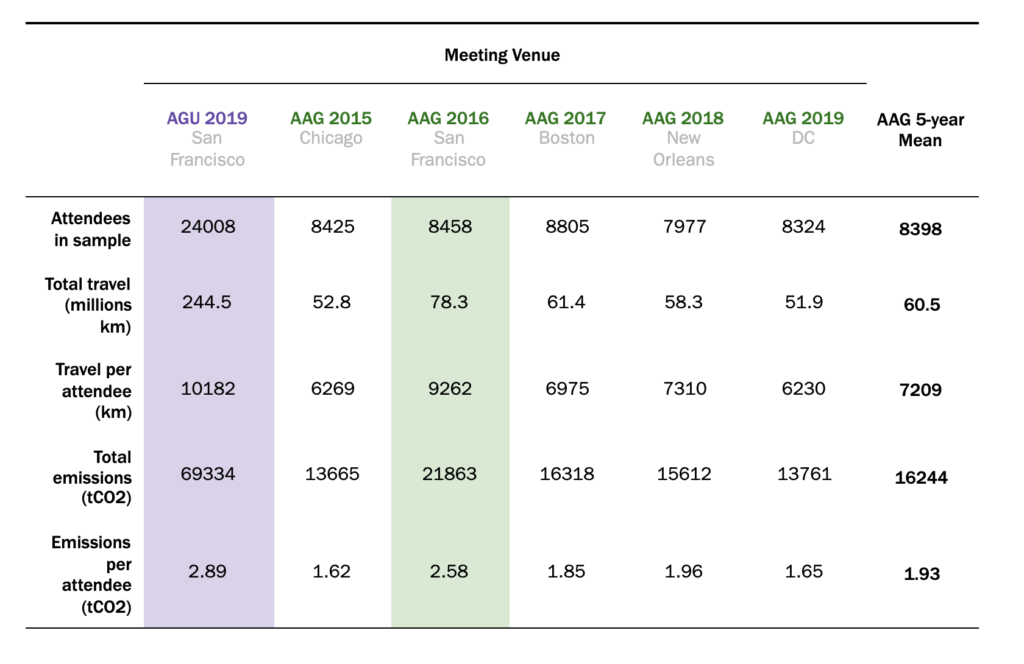
Task: Click the Total travel (millions km) label
Action: 88,305
